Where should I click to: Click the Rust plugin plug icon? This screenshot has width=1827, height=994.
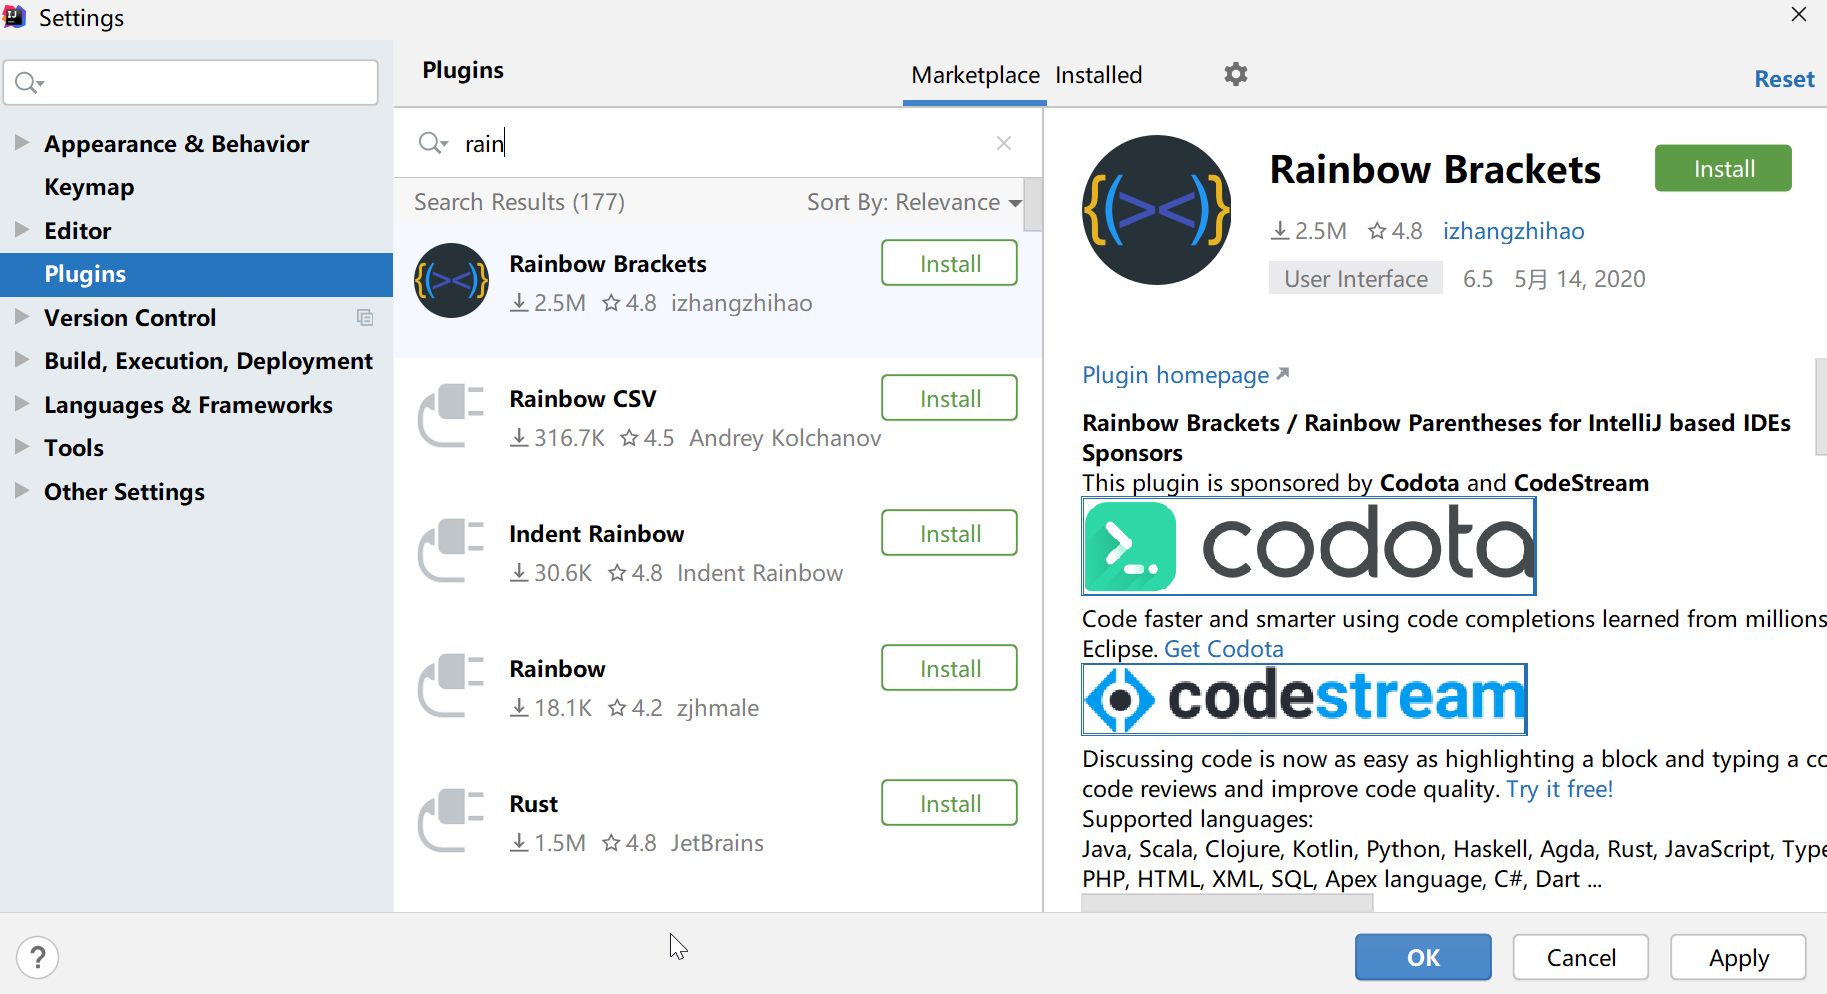(x=451, y=820)
